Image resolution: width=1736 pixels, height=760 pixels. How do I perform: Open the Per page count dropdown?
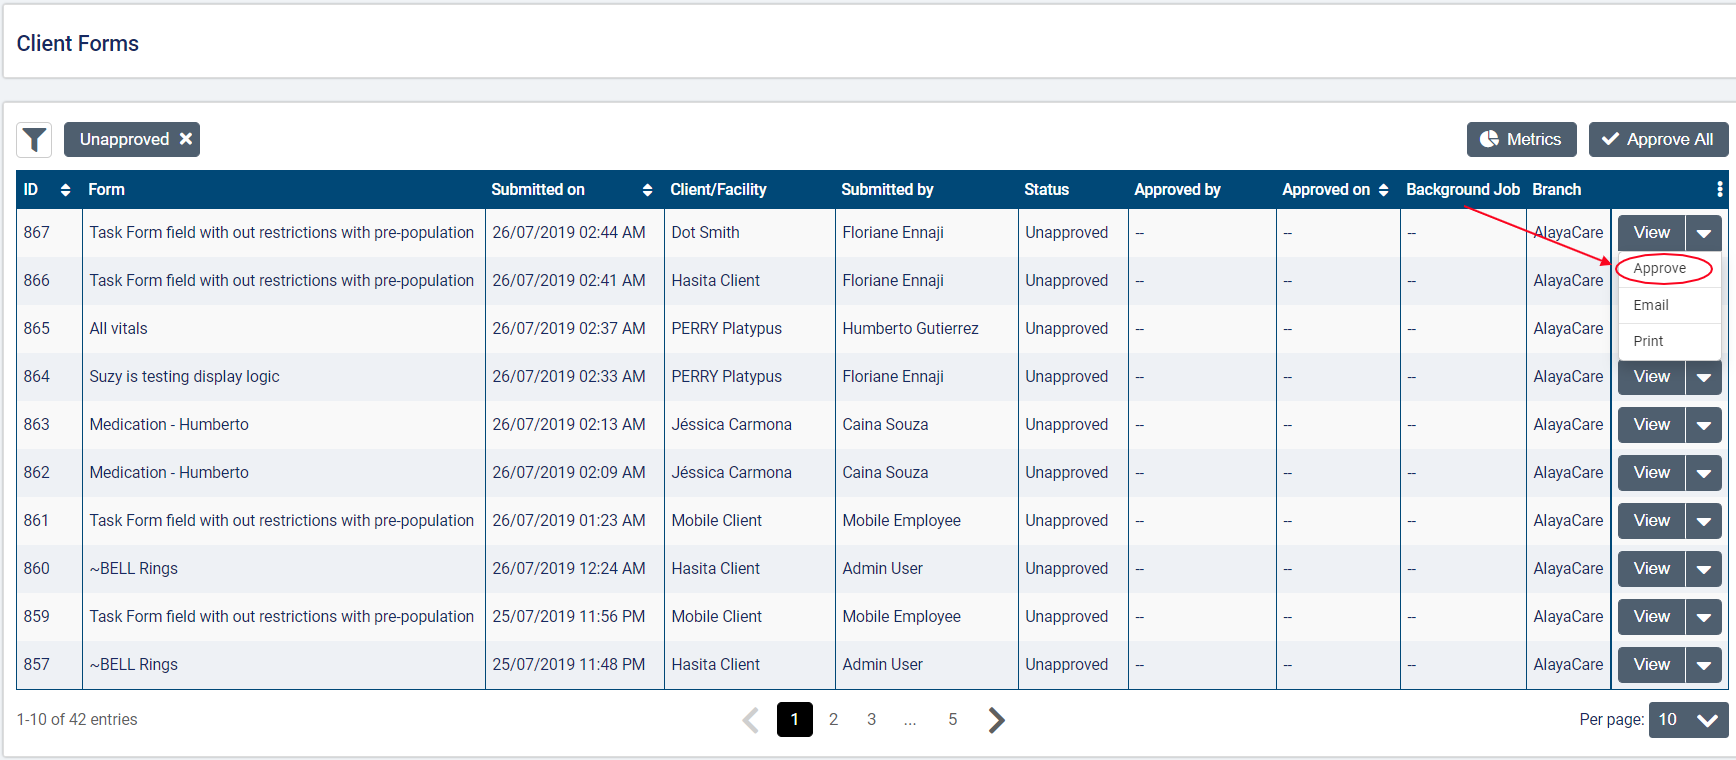point(1687,720)
